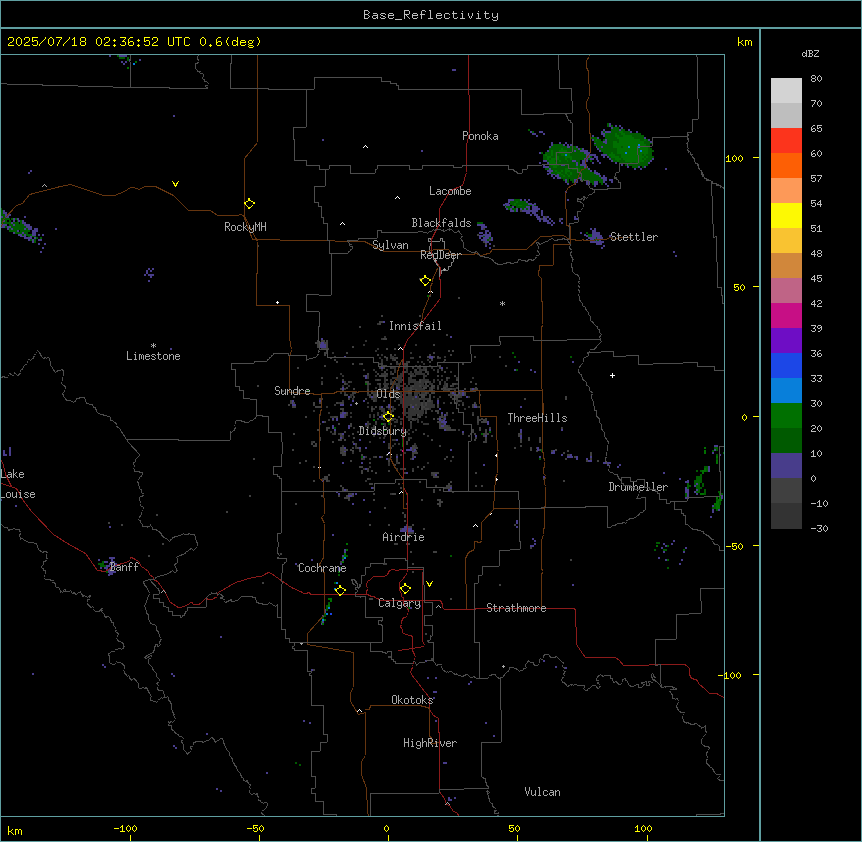Click the Airdrie city label
862x842 pixels.
404,537
